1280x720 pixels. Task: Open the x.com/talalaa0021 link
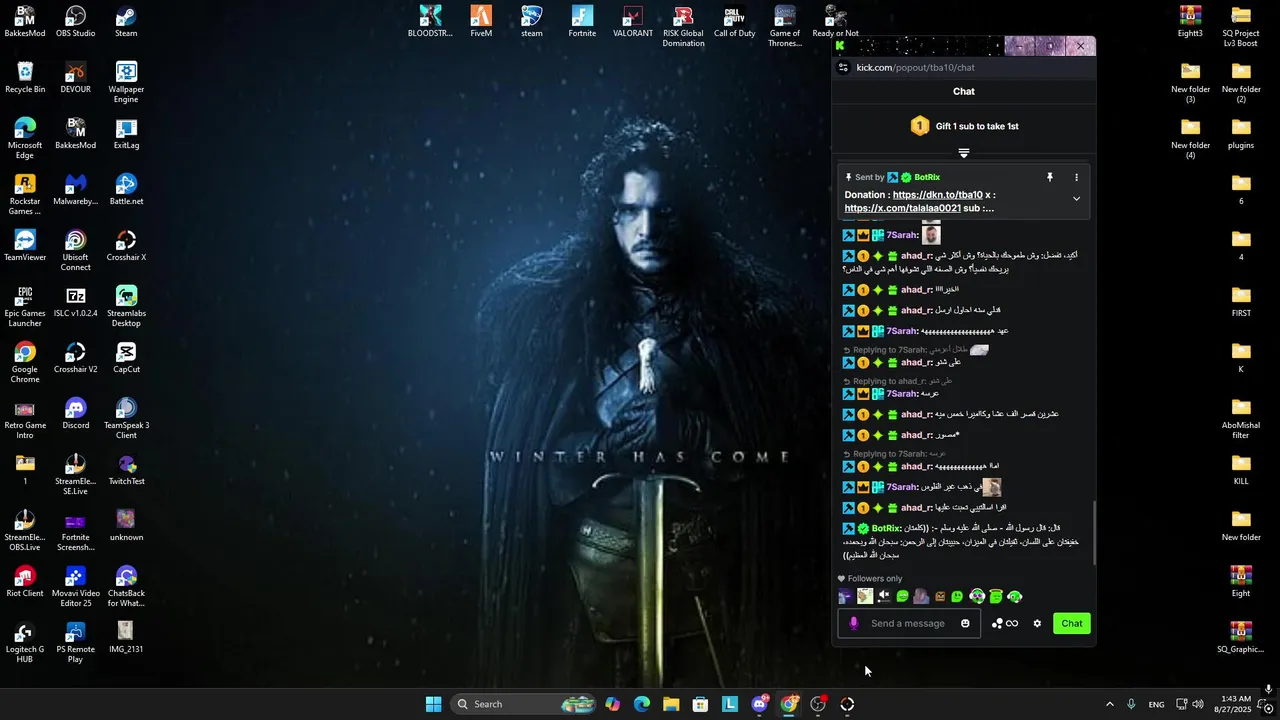click(903, 208)
